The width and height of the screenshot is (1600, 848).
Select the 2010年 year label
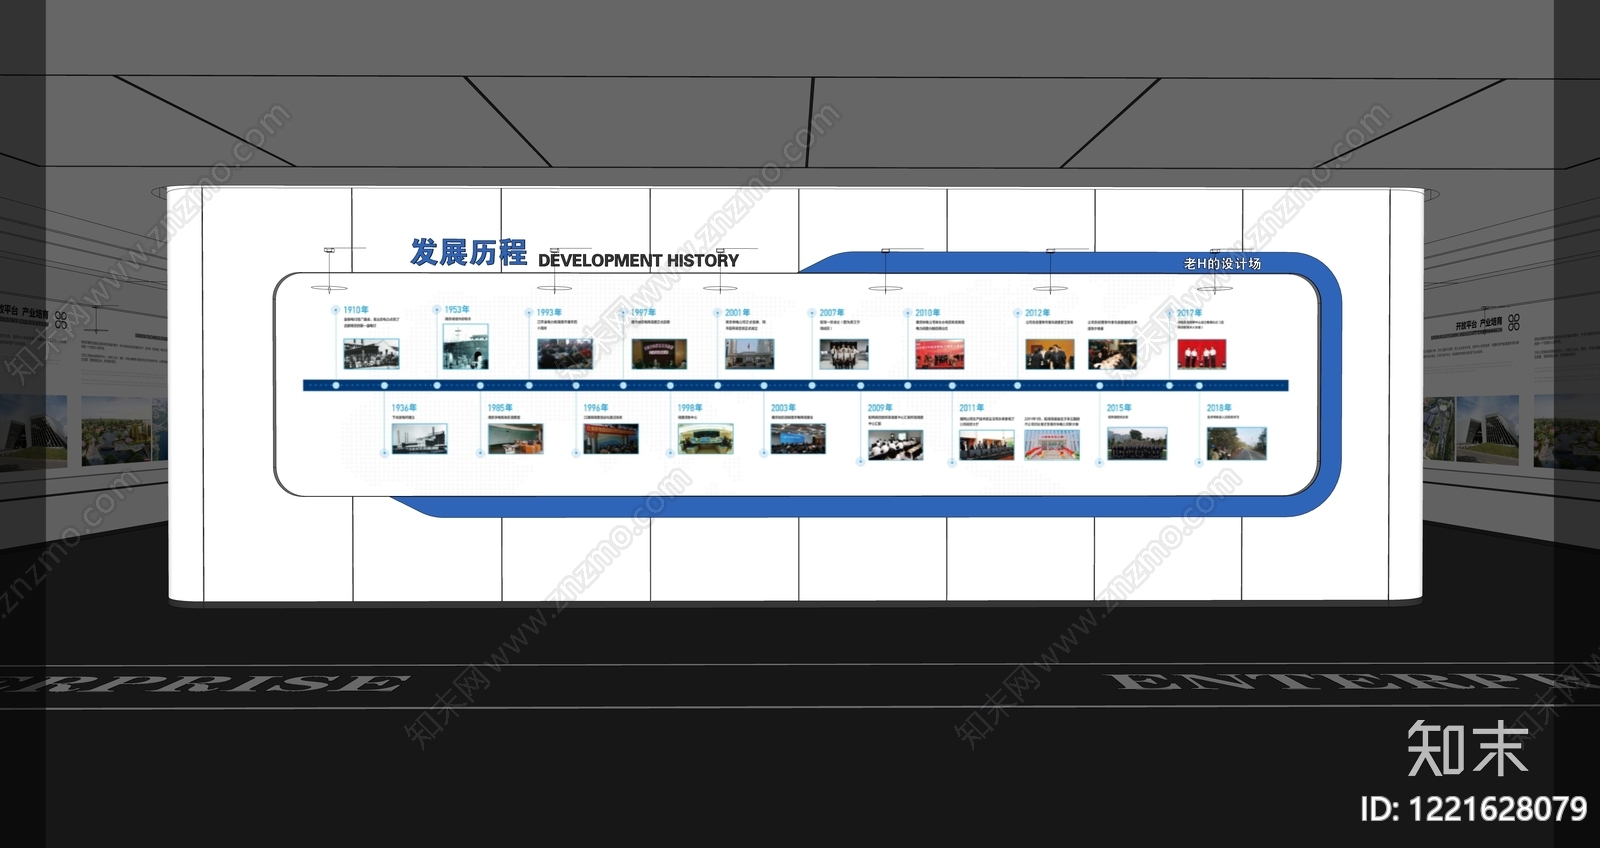pyautogui.click(x=927, y=313)
